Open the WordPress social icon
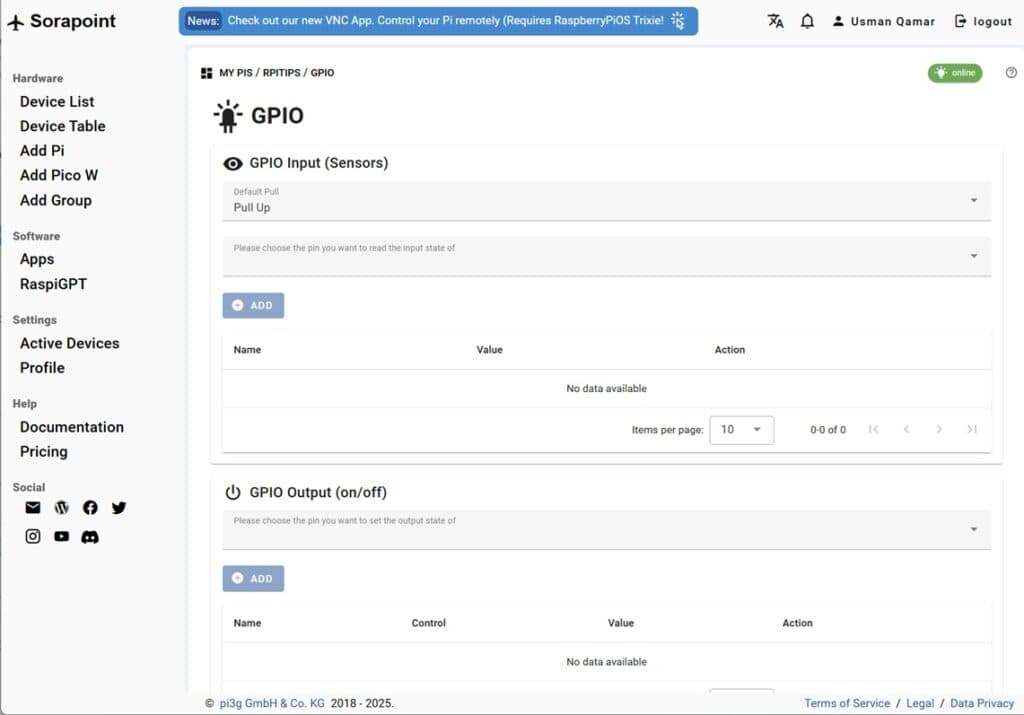1024x715 pixels. point(62,508)
